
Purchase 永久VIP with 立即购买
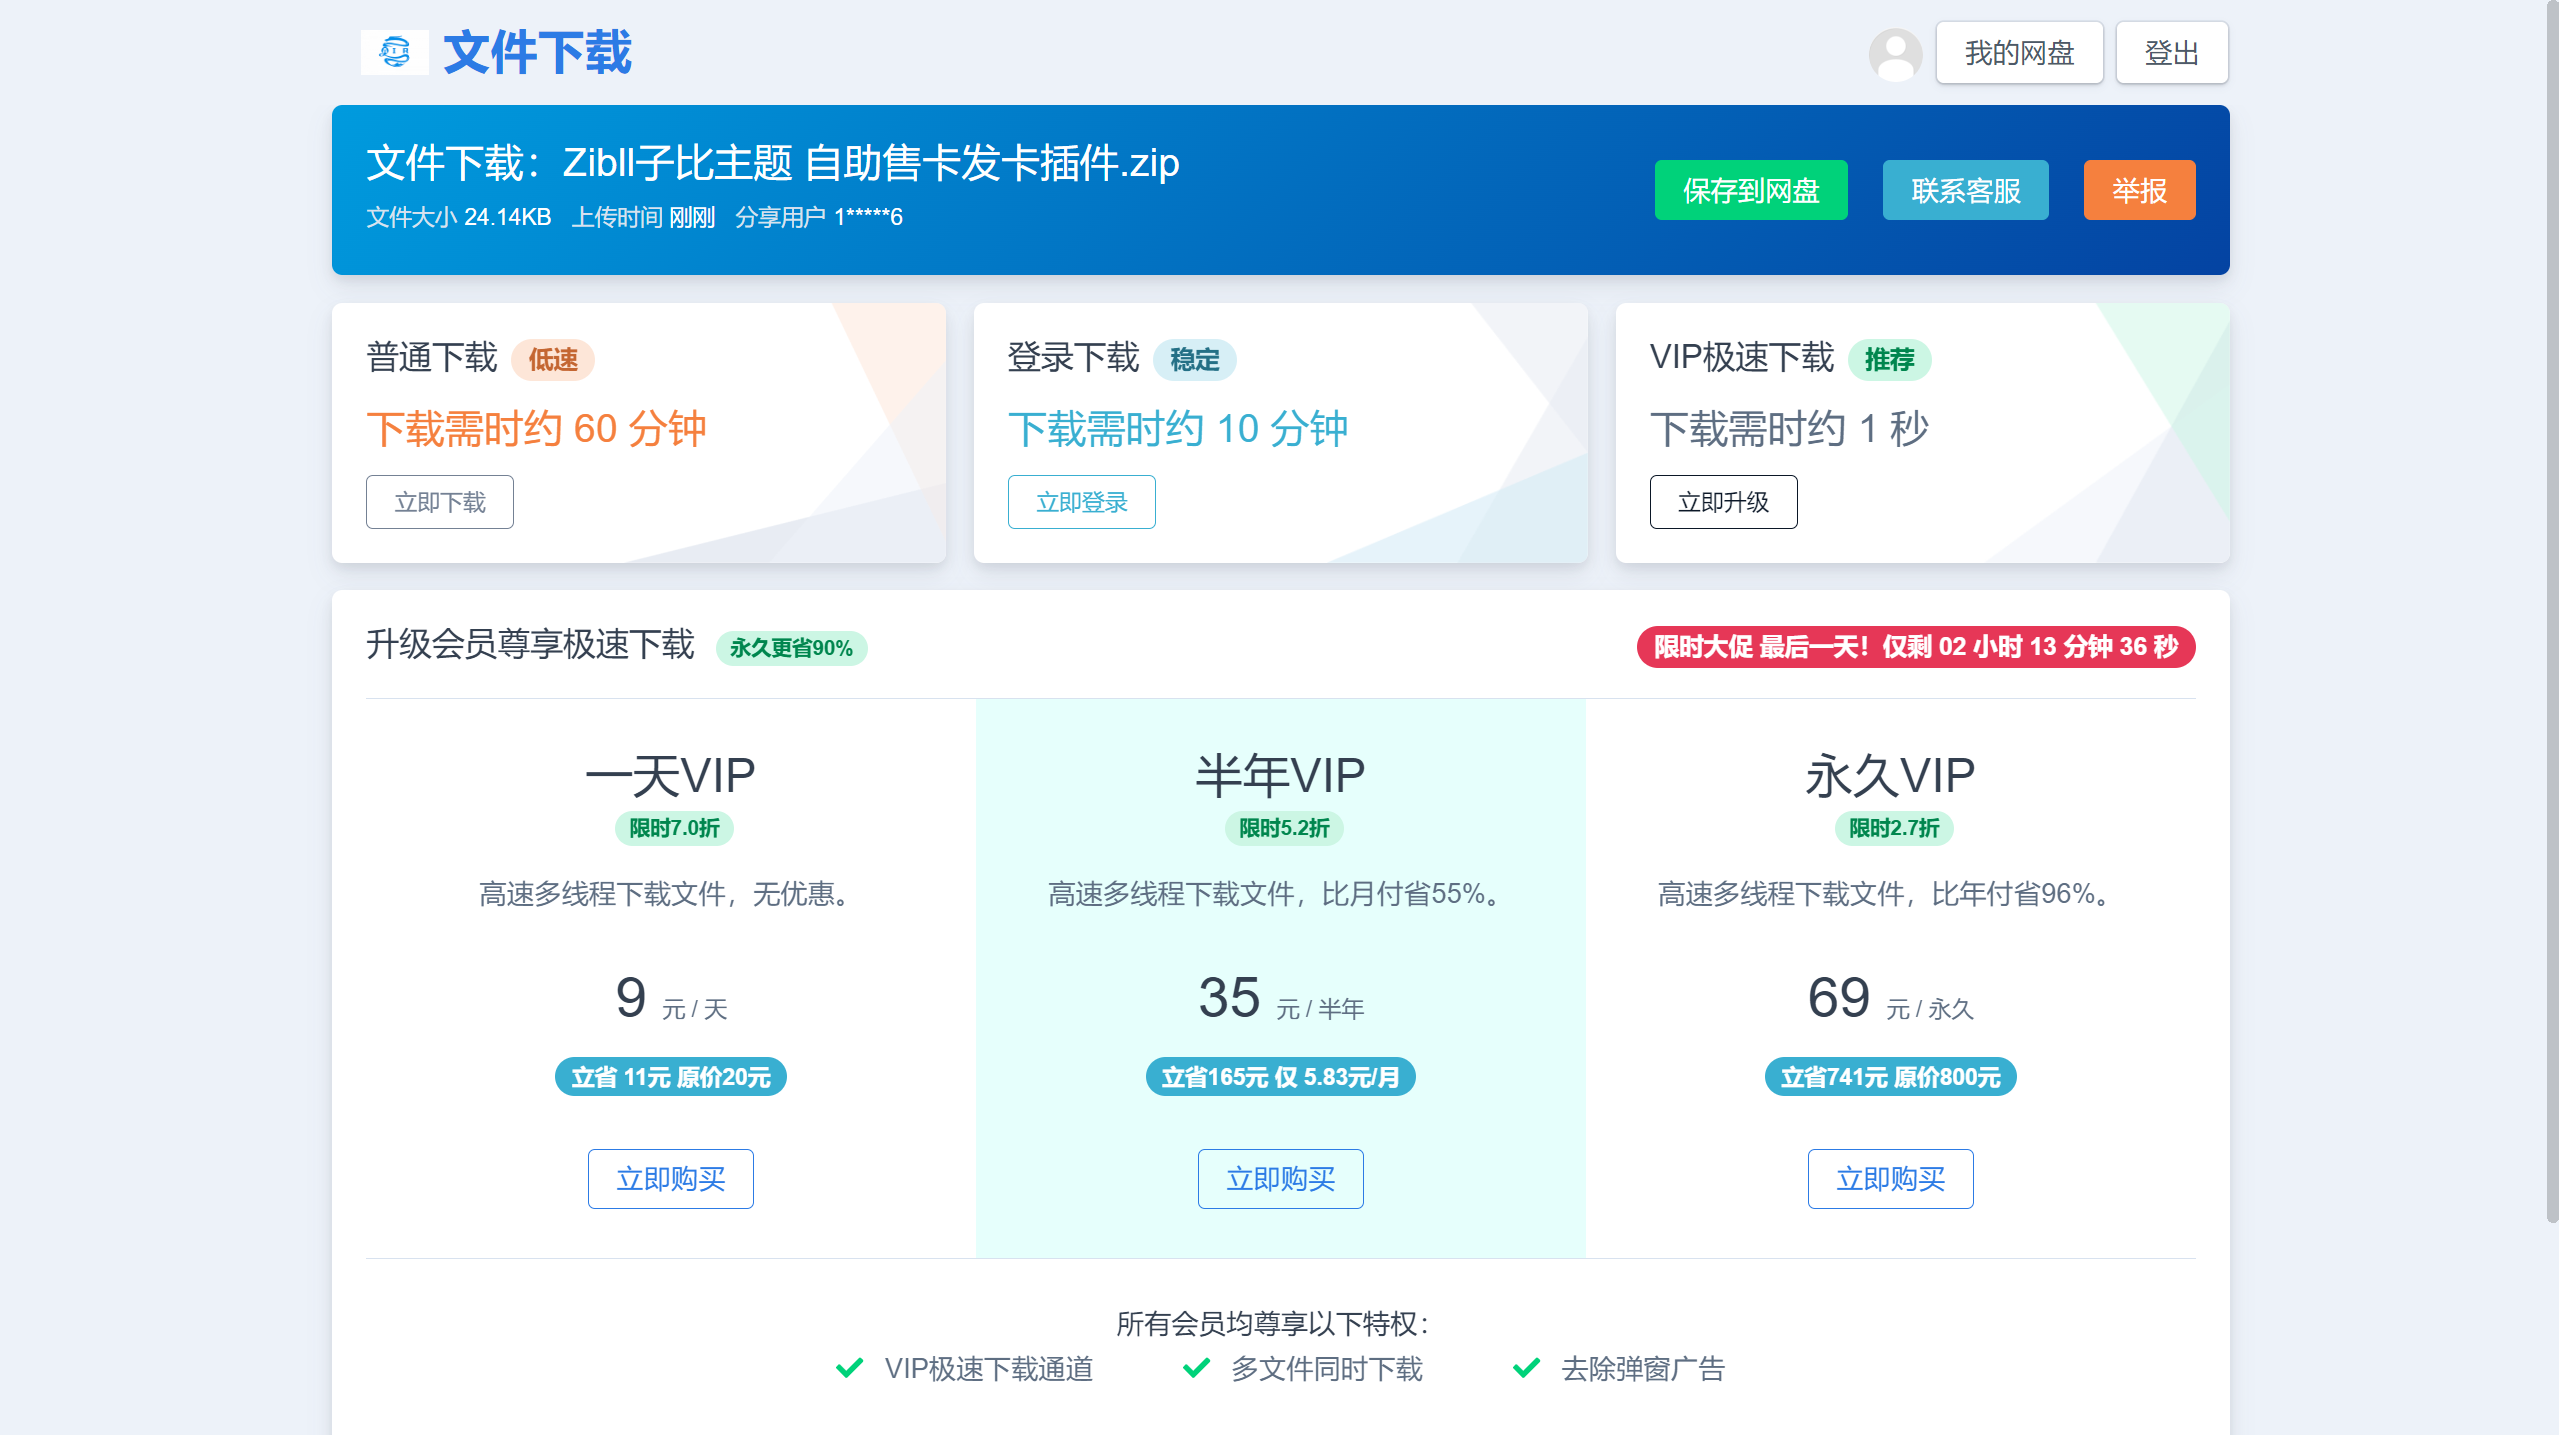(x=1889, y=1179)
